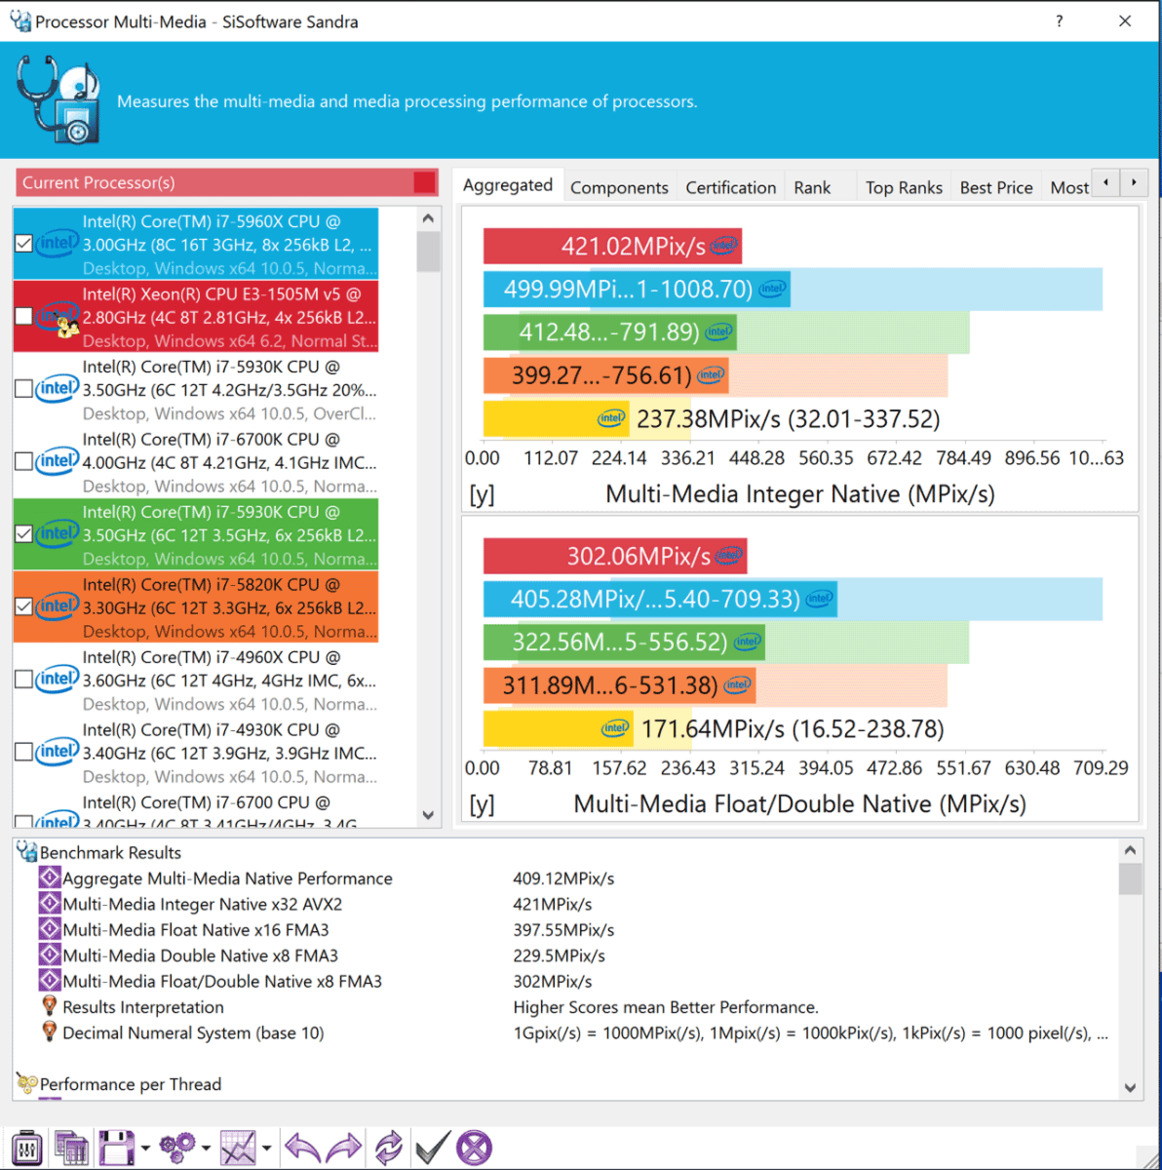Image resolution: width=1162 pixels, height=1170 pixels.
Task: Click Intel logo on 421.02MPix/s red bar
Action: (x=723, y=245)
